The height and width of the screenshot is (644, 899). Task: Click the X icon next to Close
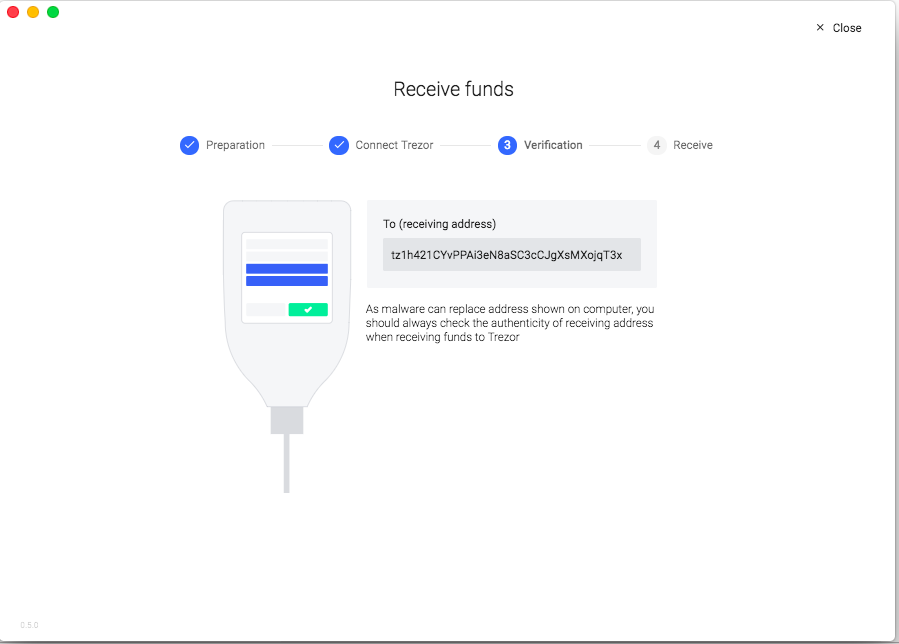coord(820,28)
